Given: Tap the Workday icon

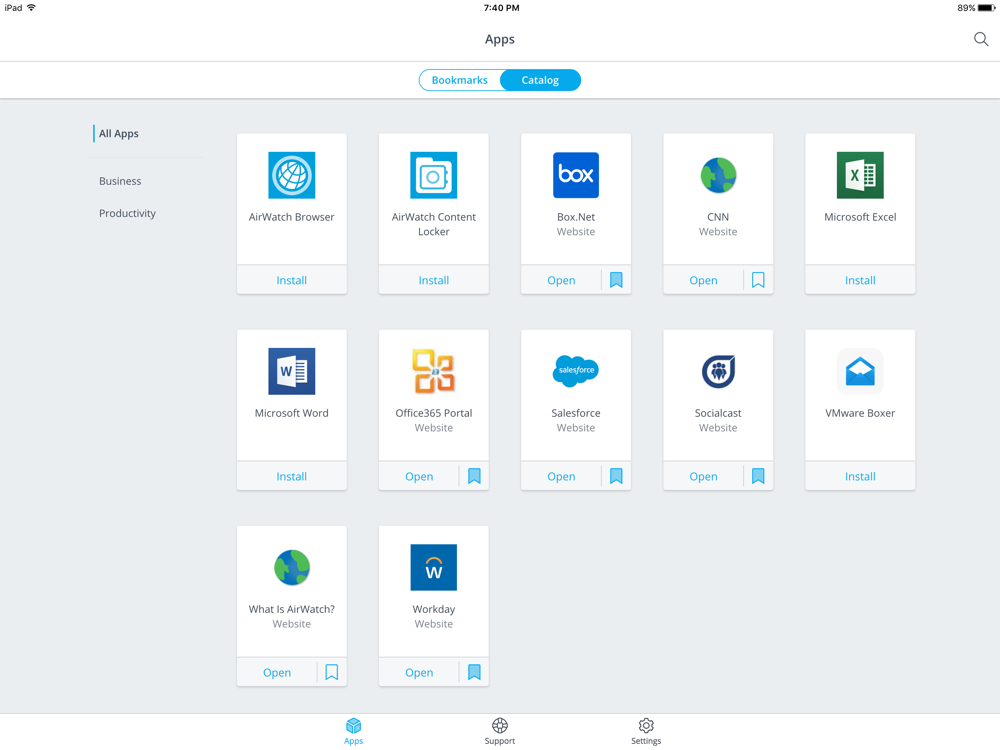Looking at the screenshot, I should [434, 568].
